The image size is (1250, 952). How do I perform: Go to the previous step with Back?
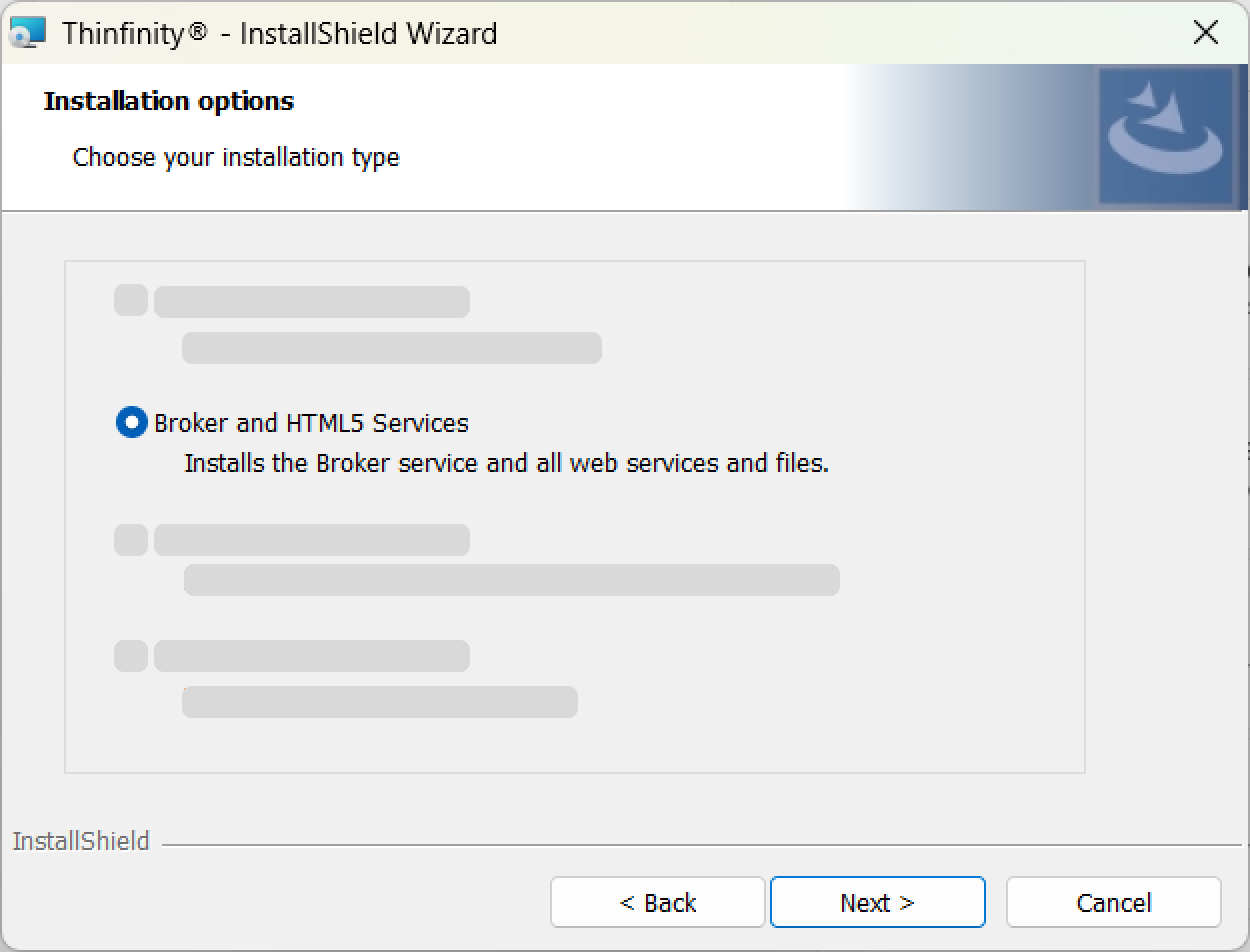pyautogui.click(x=658, y=903)
